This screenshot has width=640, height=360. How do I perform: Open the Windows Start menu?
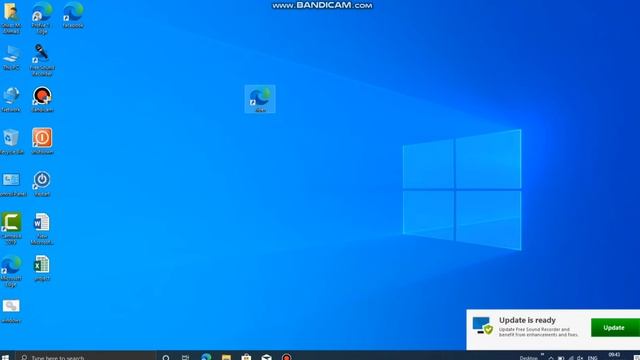(5, 357)
